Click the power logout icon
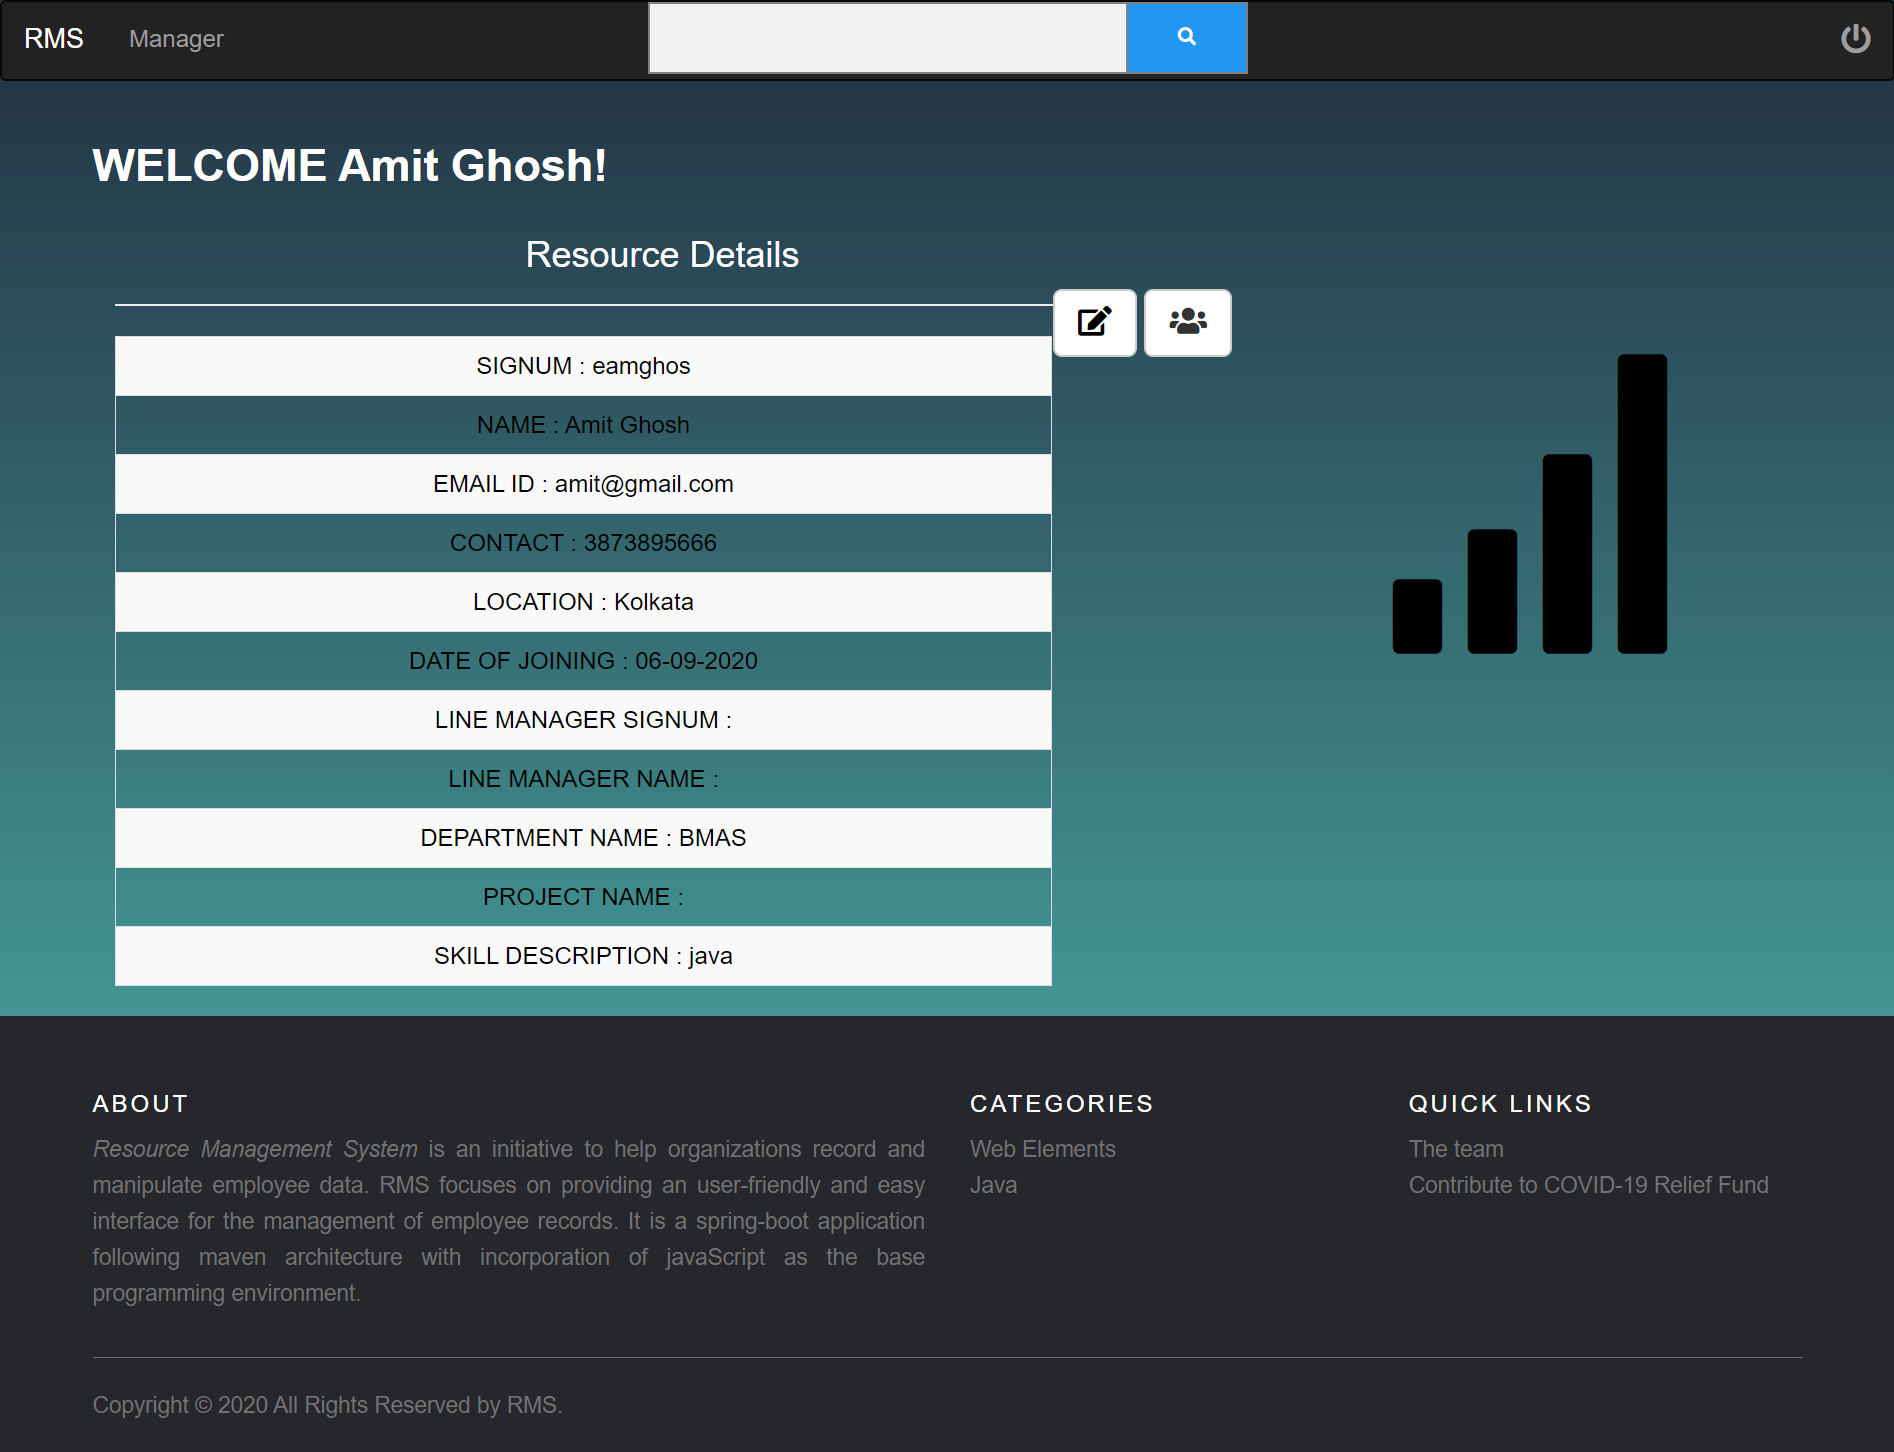This screenshot has width=1894, height=1452. coord(1855,38)
